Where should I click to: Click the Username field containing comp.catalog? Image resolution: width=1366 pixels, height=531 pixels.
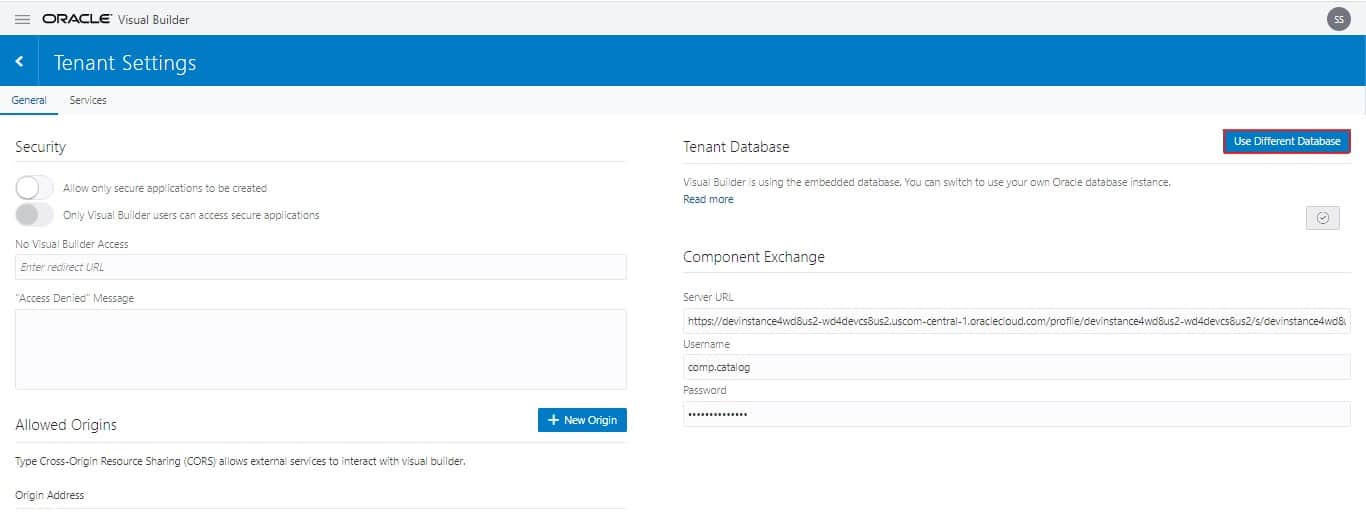click(1017, 367)
